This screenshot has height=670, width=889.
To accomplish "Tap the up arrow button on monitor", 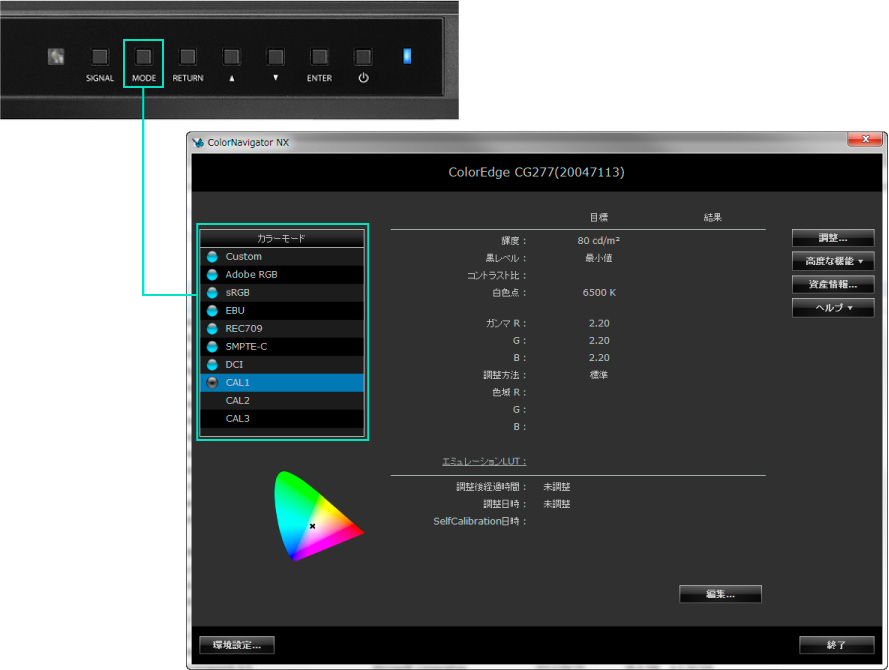I will point(231,57).
